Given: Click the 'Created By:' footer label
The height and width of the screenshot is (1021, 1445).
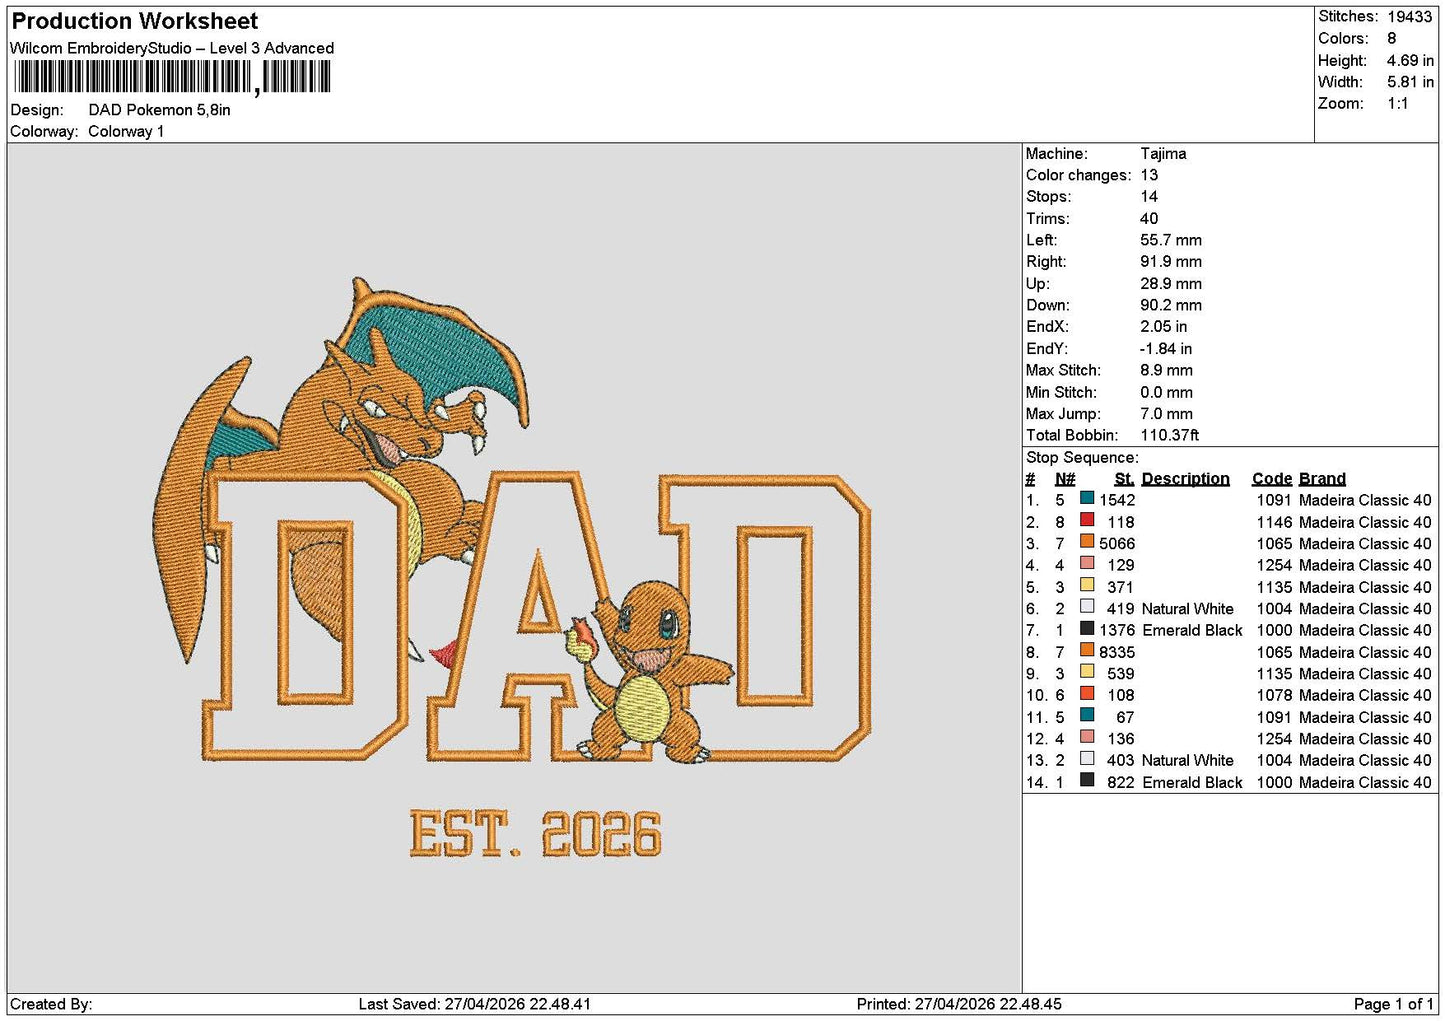Looking at the screenshot, I should coord(51,1004).
